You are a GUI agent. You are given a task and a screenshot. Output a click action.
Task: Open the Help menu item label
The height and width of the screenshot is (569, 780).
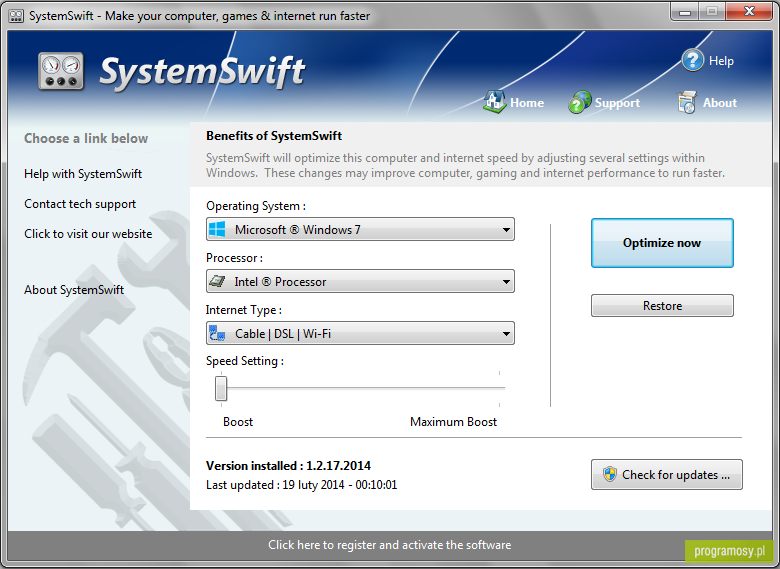click(721, 61)
